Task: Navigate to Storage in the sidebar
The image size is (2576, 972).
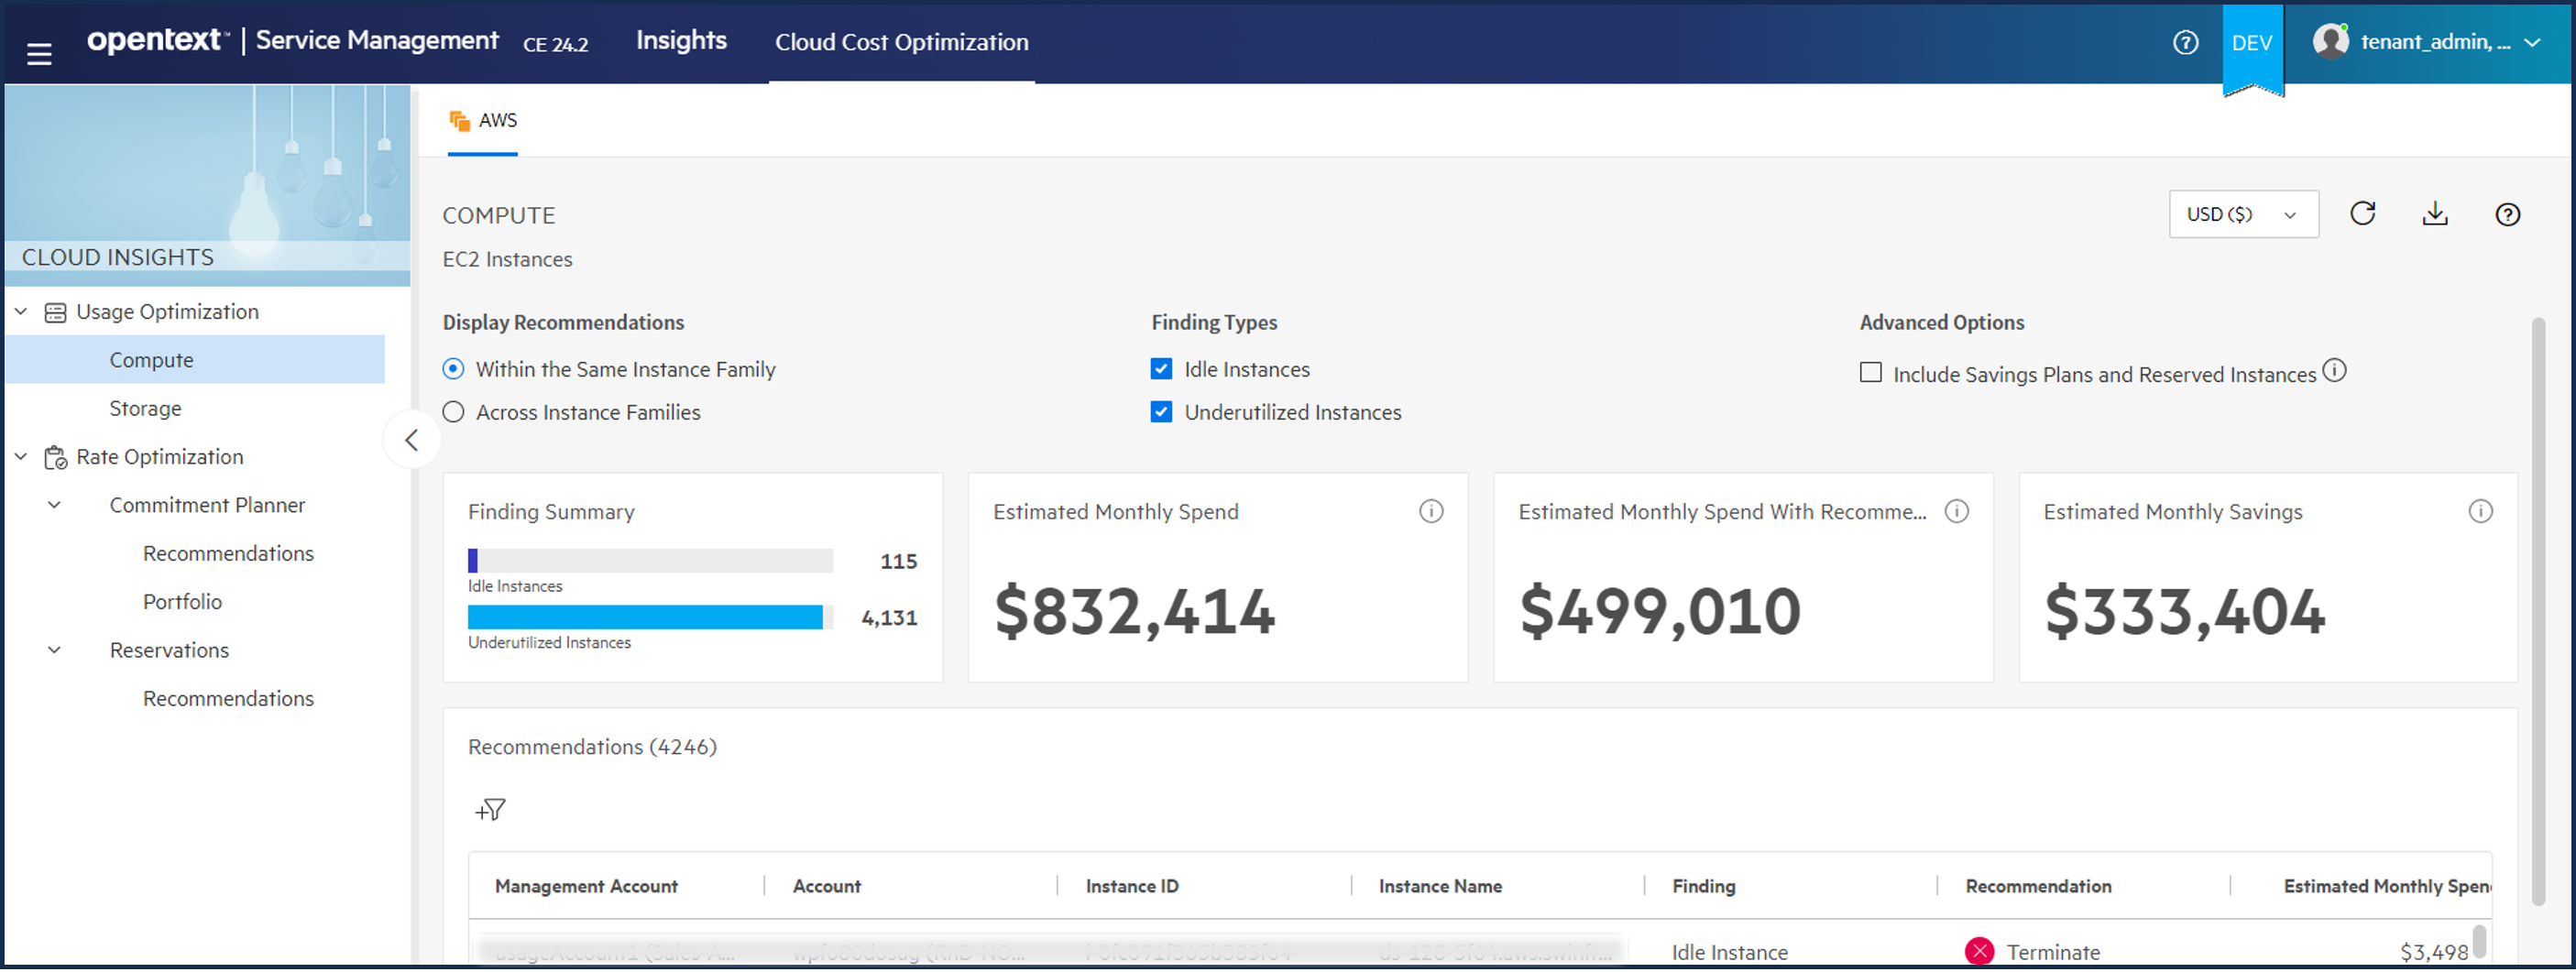Action: click(x=145, y=408)
